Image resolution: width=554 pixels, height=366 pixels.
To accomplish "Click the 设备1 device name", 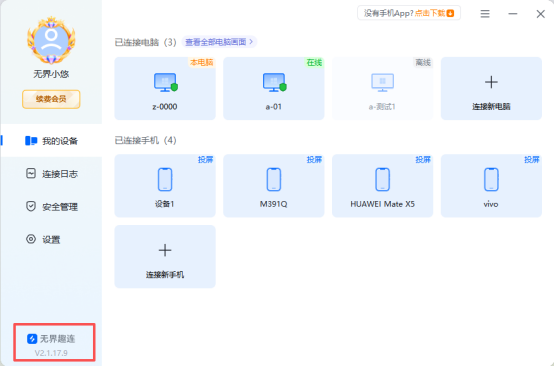I will coord(165,204).
